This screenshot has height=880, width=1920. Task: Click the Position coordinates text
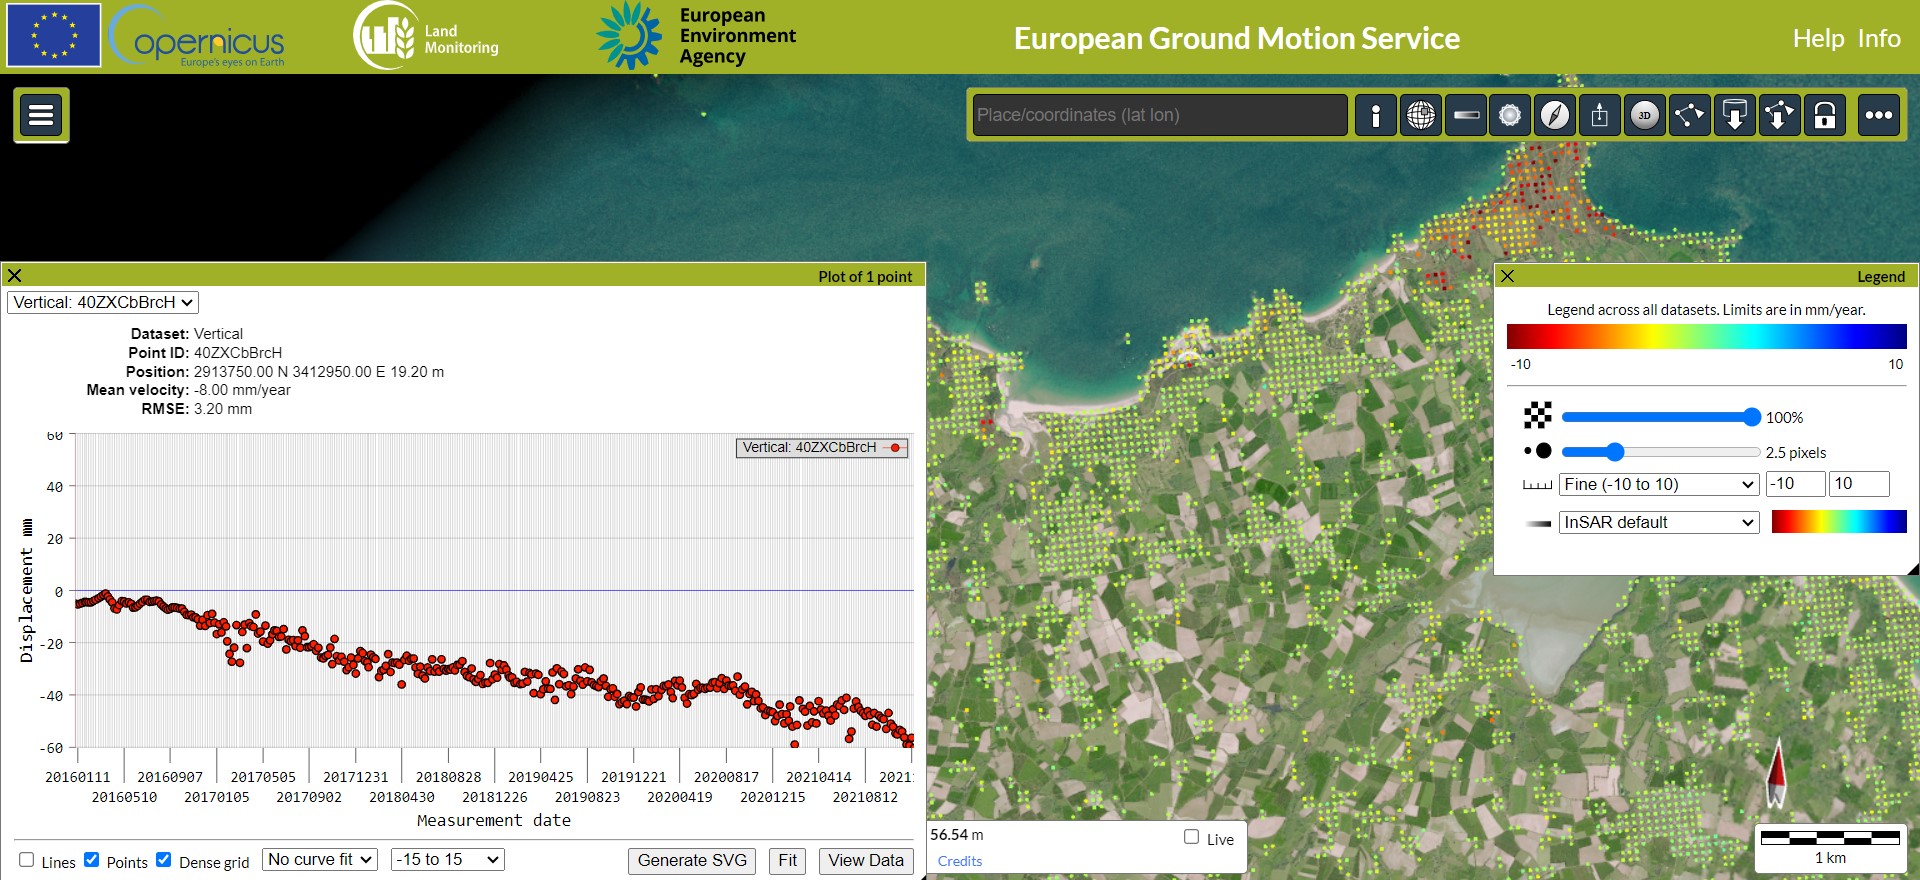point(319,372)
